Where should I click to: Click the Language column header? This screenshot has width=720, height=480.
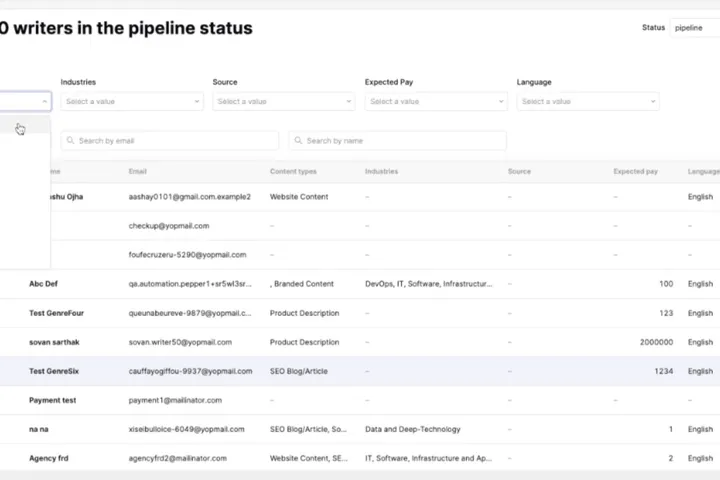tap(703, 171)
